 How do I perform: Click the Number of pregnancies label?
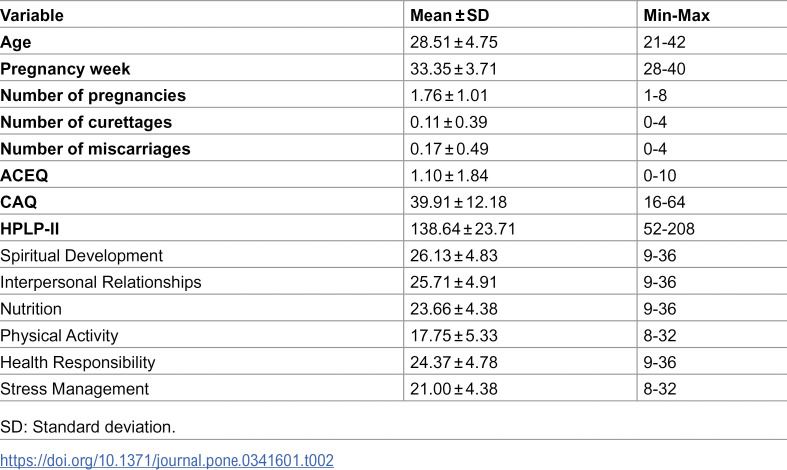pos(93,95)
